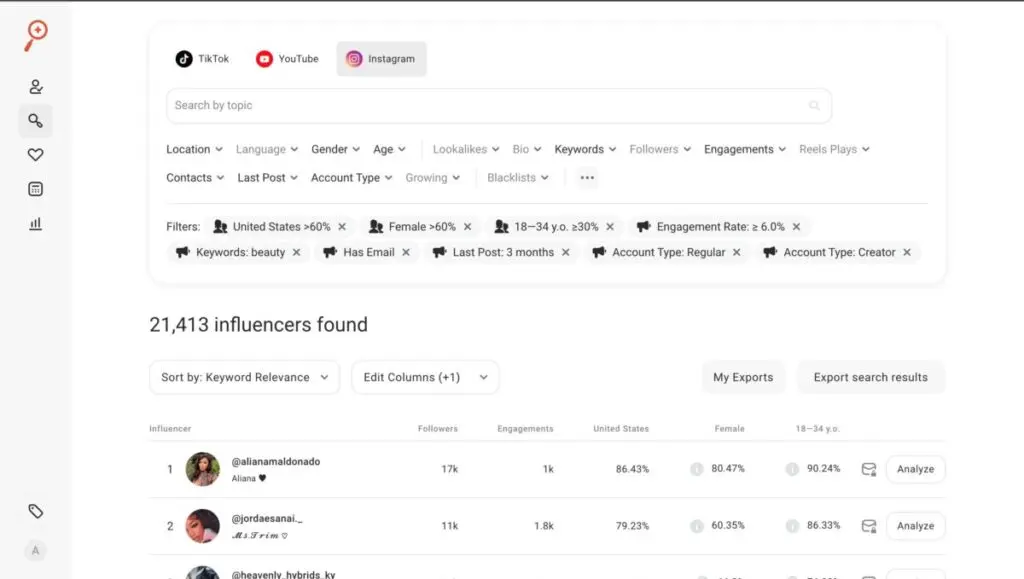Image resolution: width=1024 pixels, height=579 pixels.
Task: Remove the Has Email filter
Action: (406, 253)
